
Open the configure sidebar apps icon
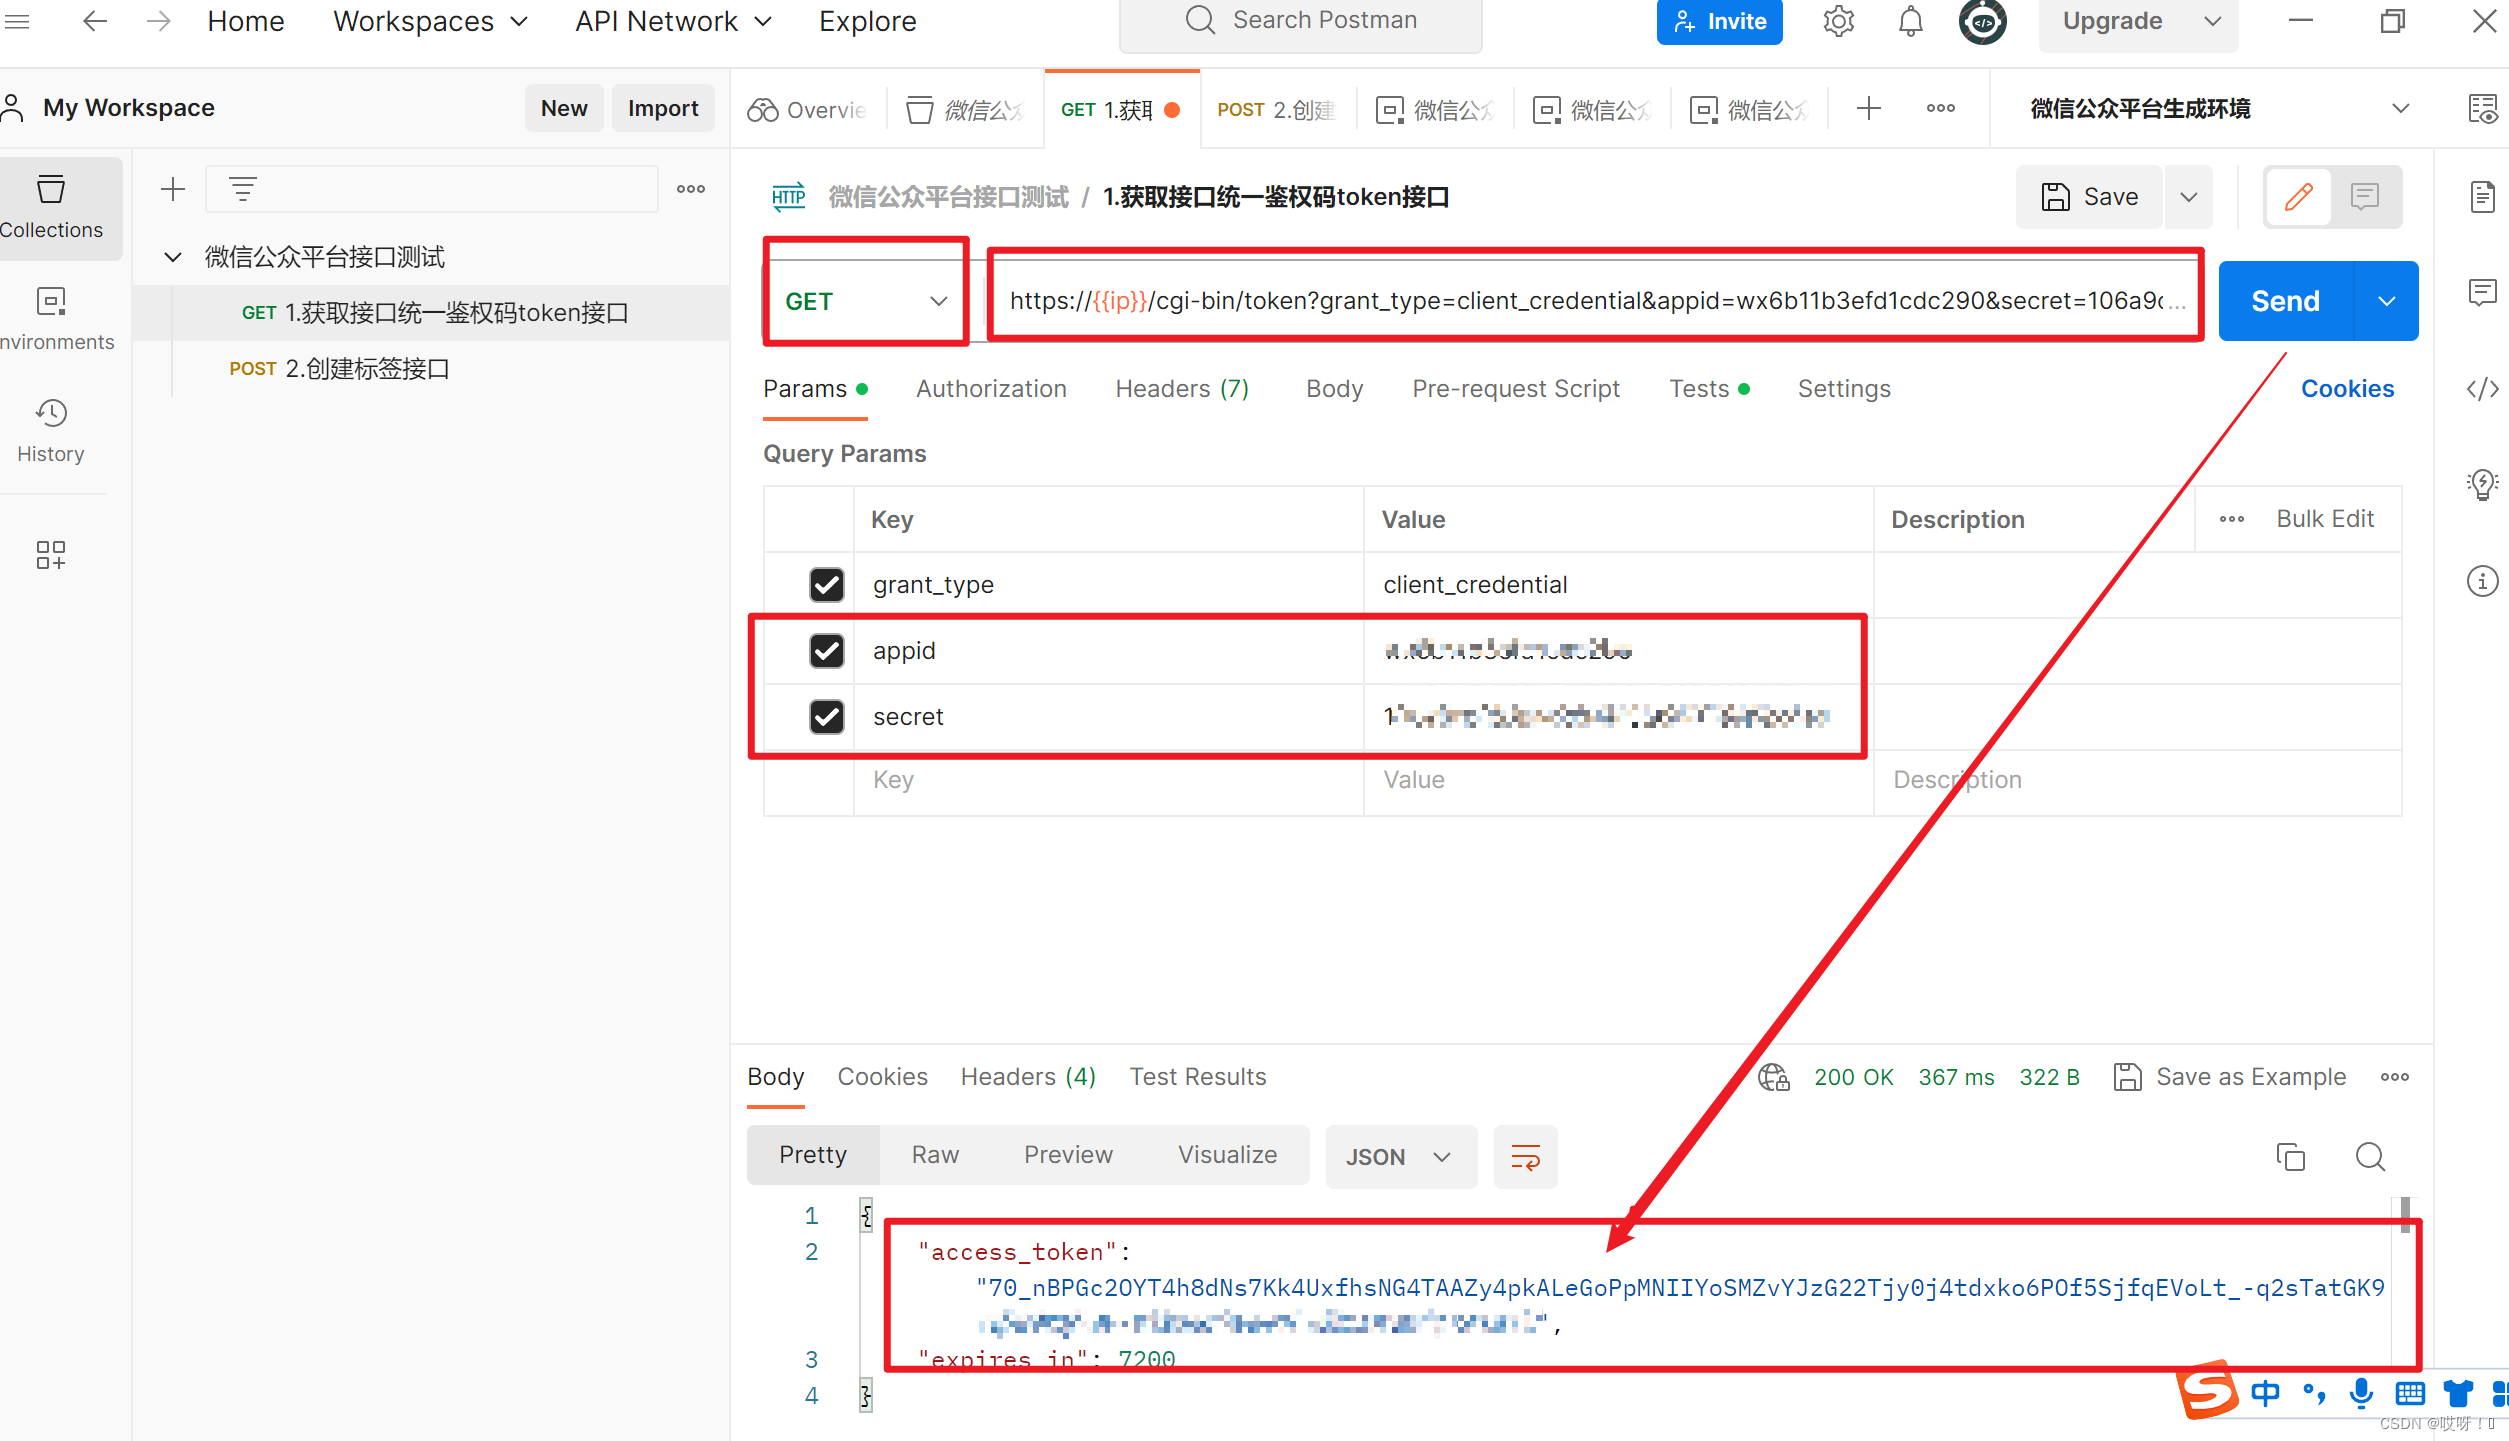51,555
